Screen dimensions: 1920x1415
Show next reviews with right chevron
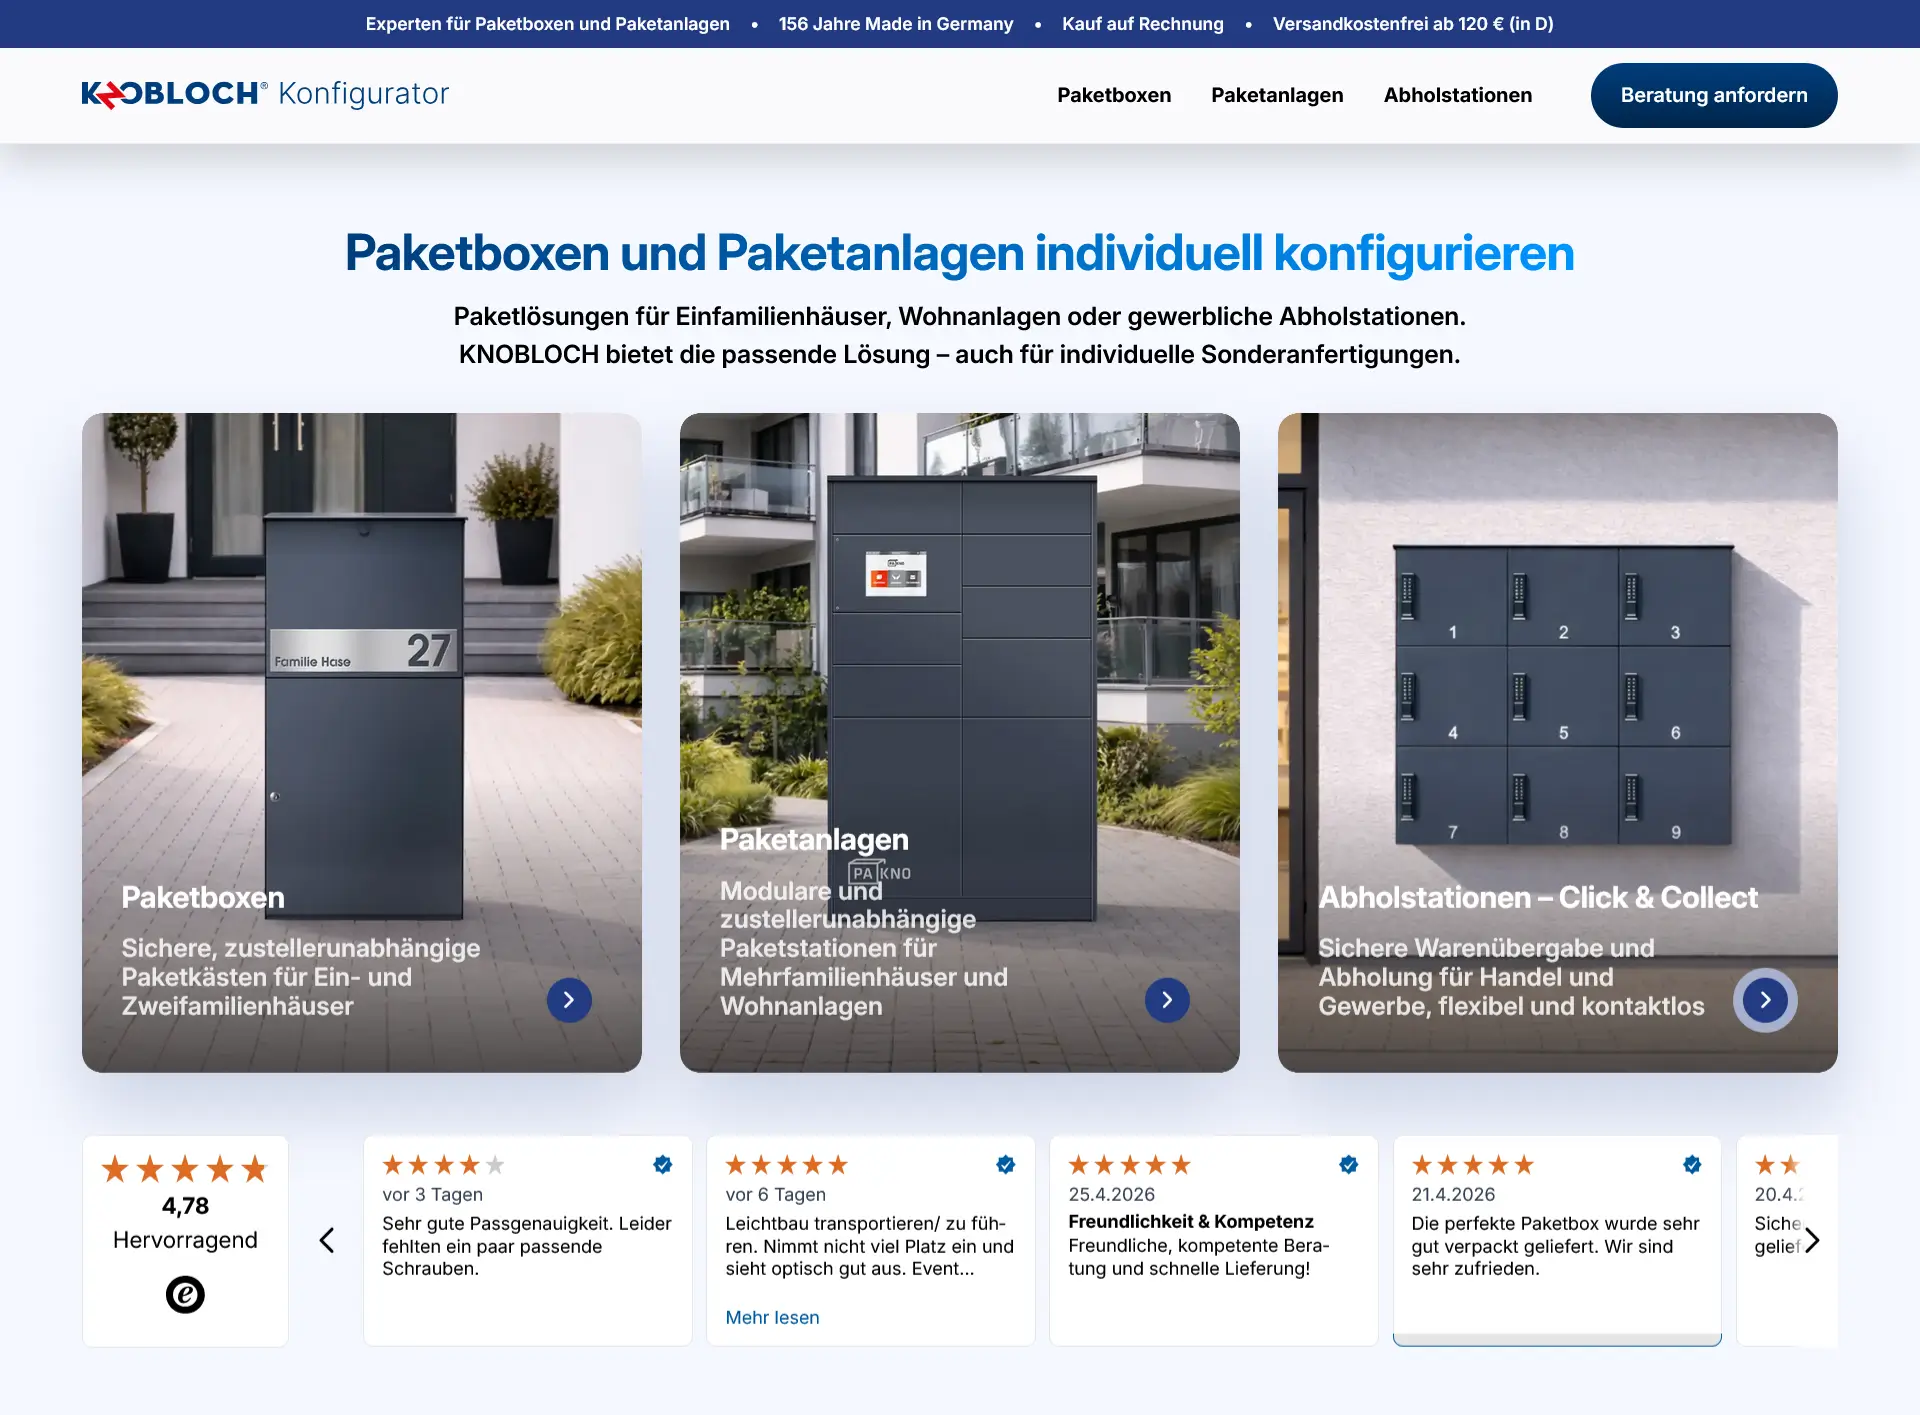(x=1812, y=1241)
